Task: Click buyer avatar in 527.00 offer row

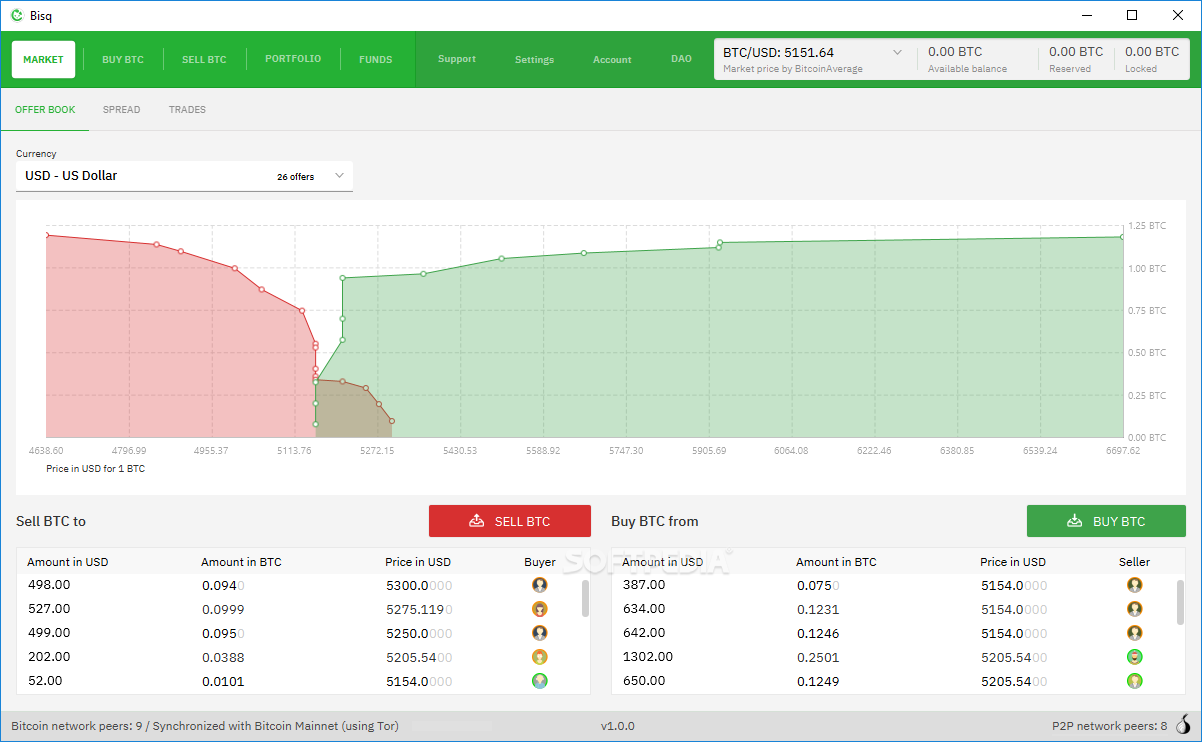Action: 540,609
